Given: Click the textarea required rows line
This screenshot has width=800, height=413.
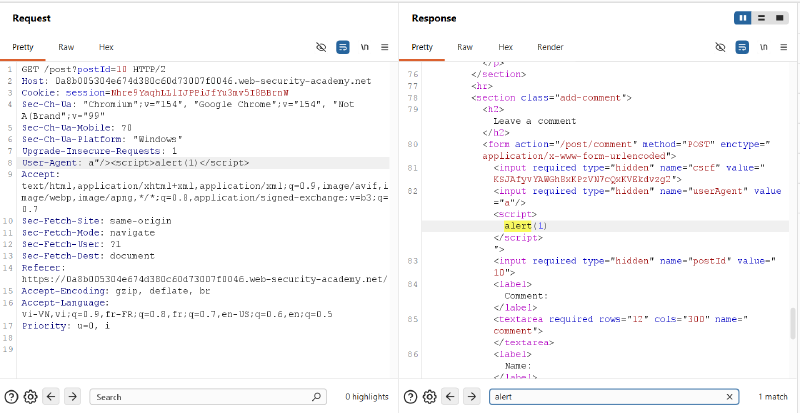Looking at the screenshot, I should (620, 325).
